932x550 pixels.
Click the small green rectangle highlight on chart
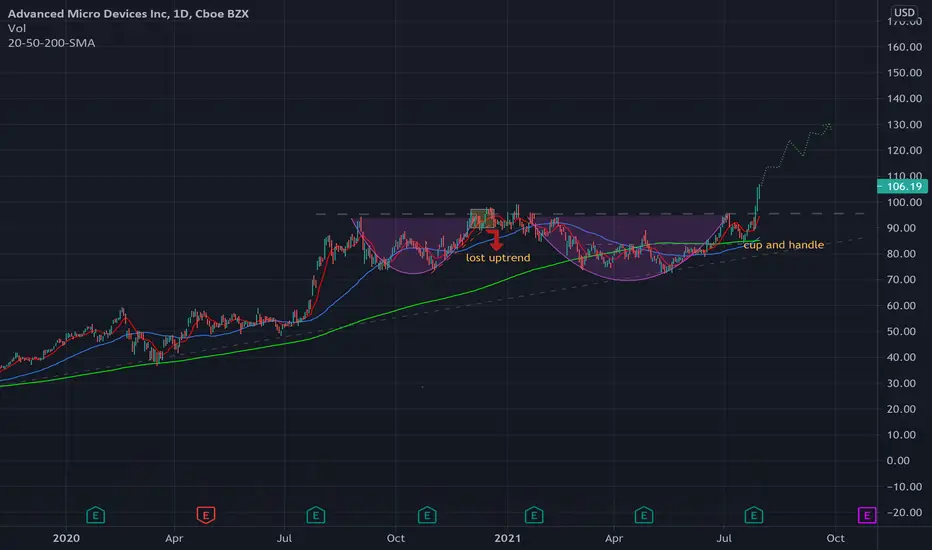coord(481,219)
